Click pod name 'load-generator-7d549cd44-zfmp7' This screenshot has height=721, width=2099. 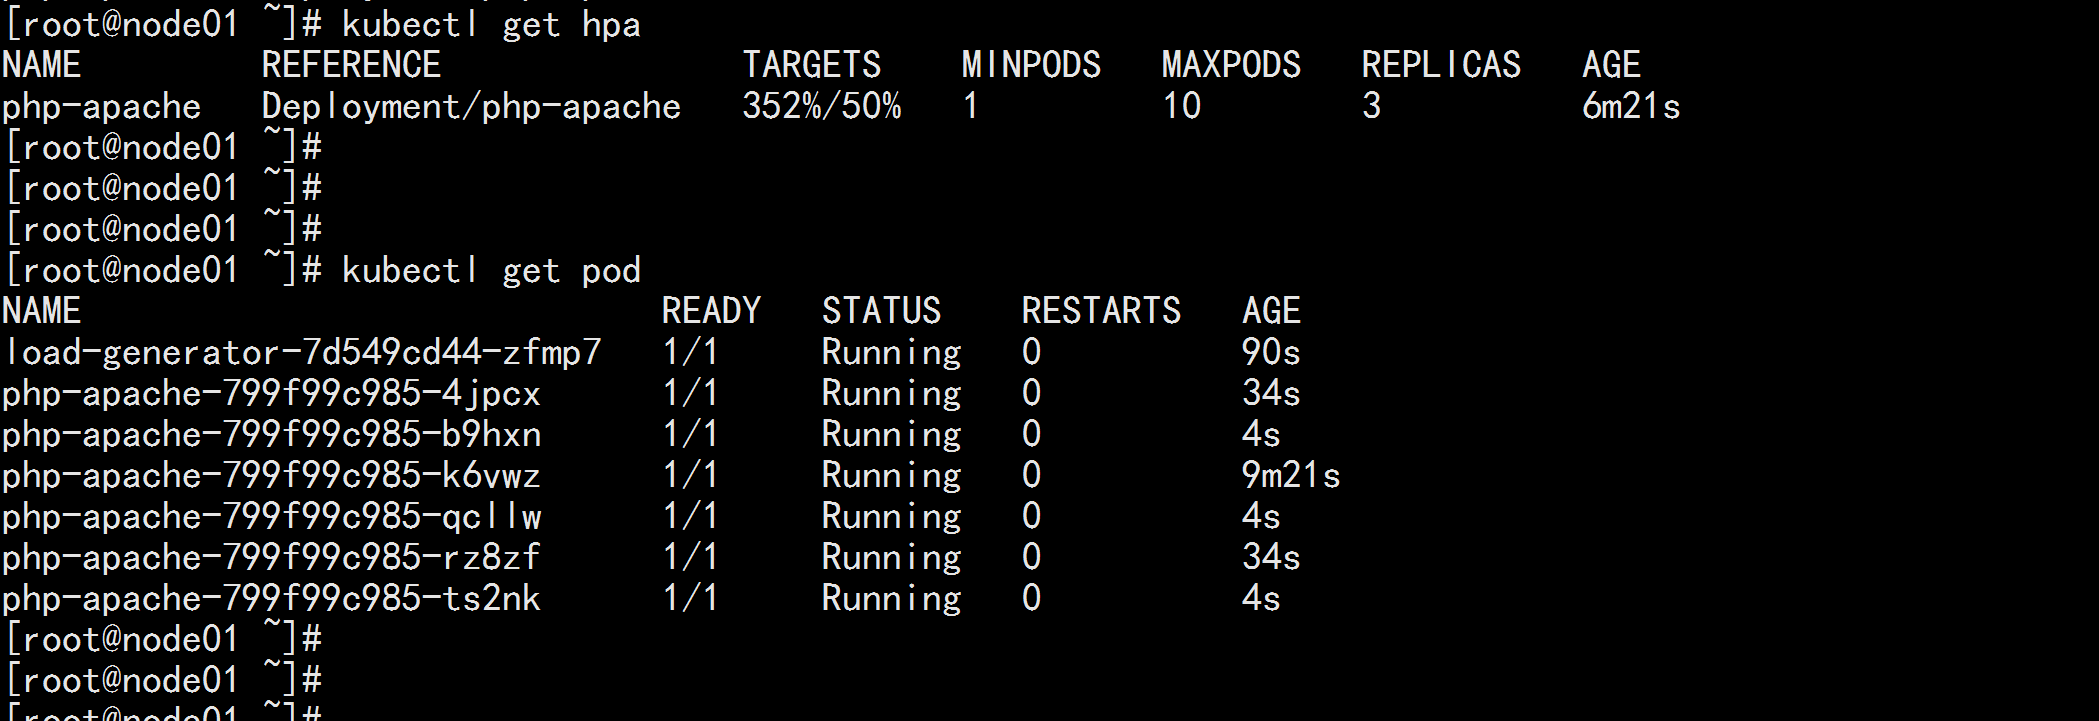[x=301, y=352]
